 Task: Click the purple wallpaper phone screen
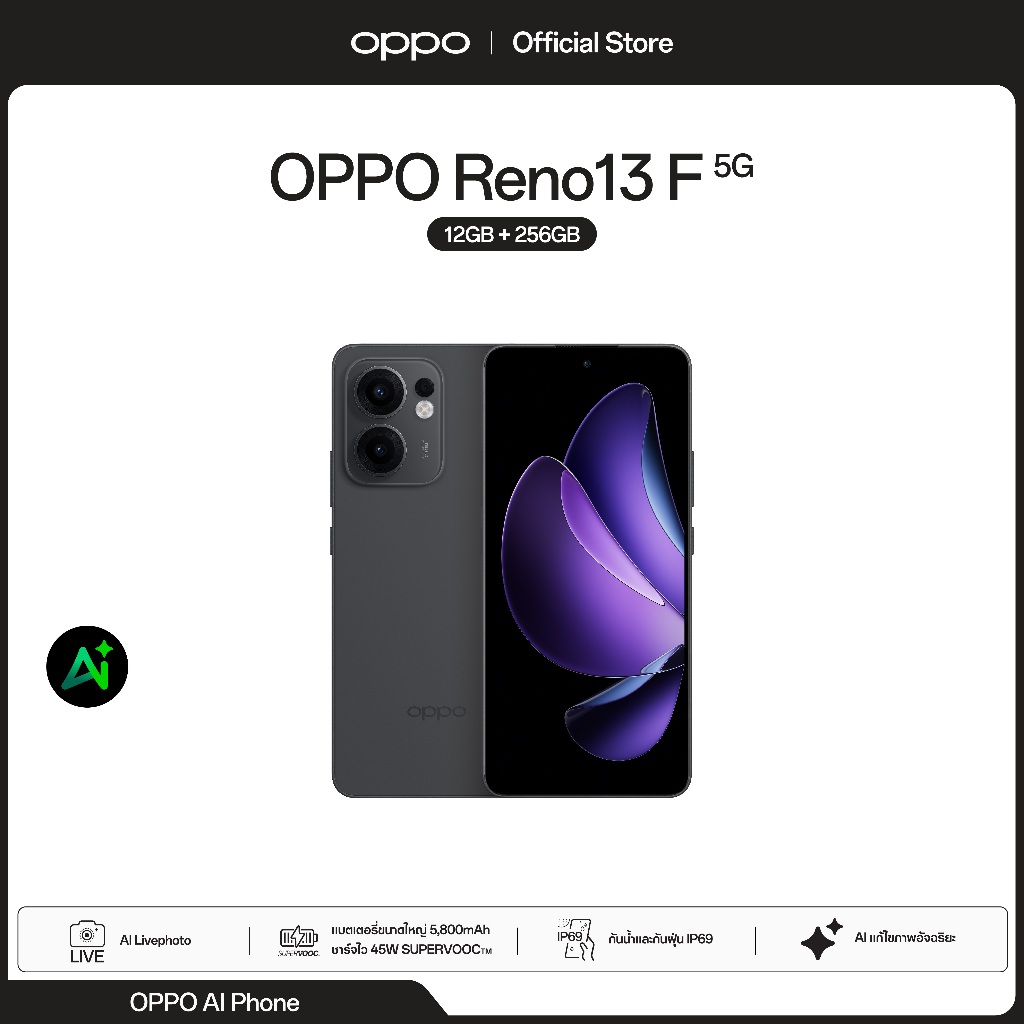(x=587, y=571)
